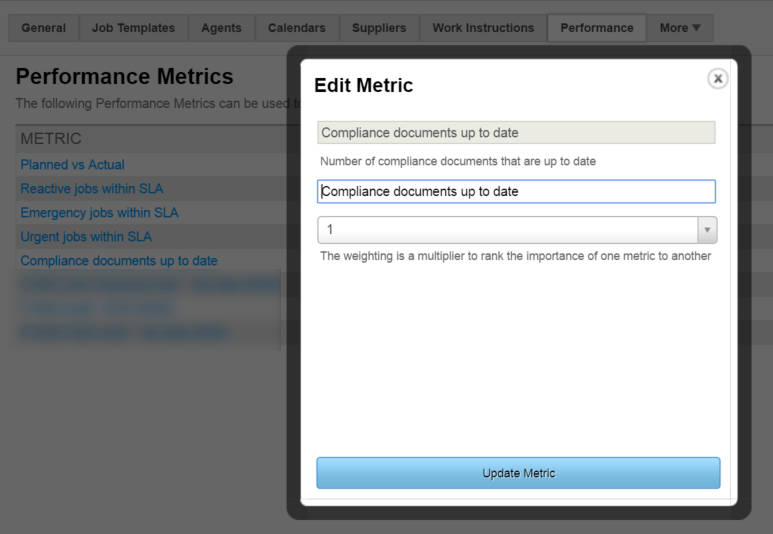Open the Planned vs Actual metric

tap(72, 165)
